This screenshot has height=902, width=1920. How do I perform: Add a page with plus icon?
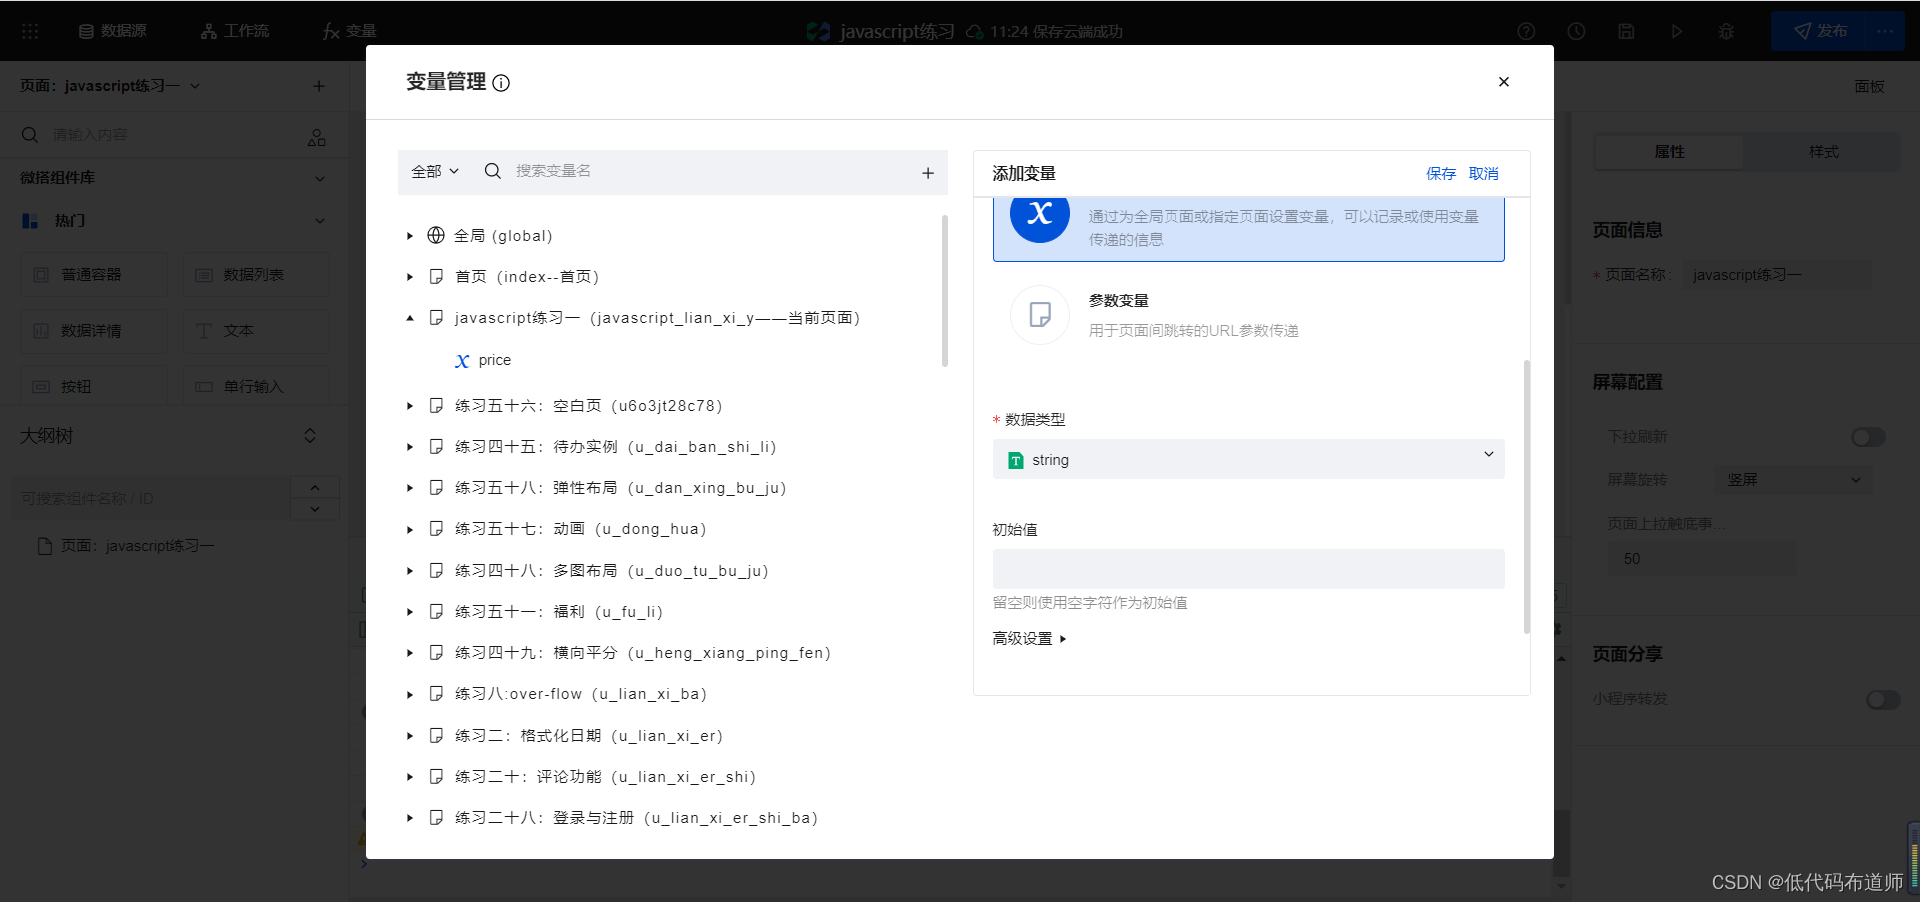pos(319,86)
